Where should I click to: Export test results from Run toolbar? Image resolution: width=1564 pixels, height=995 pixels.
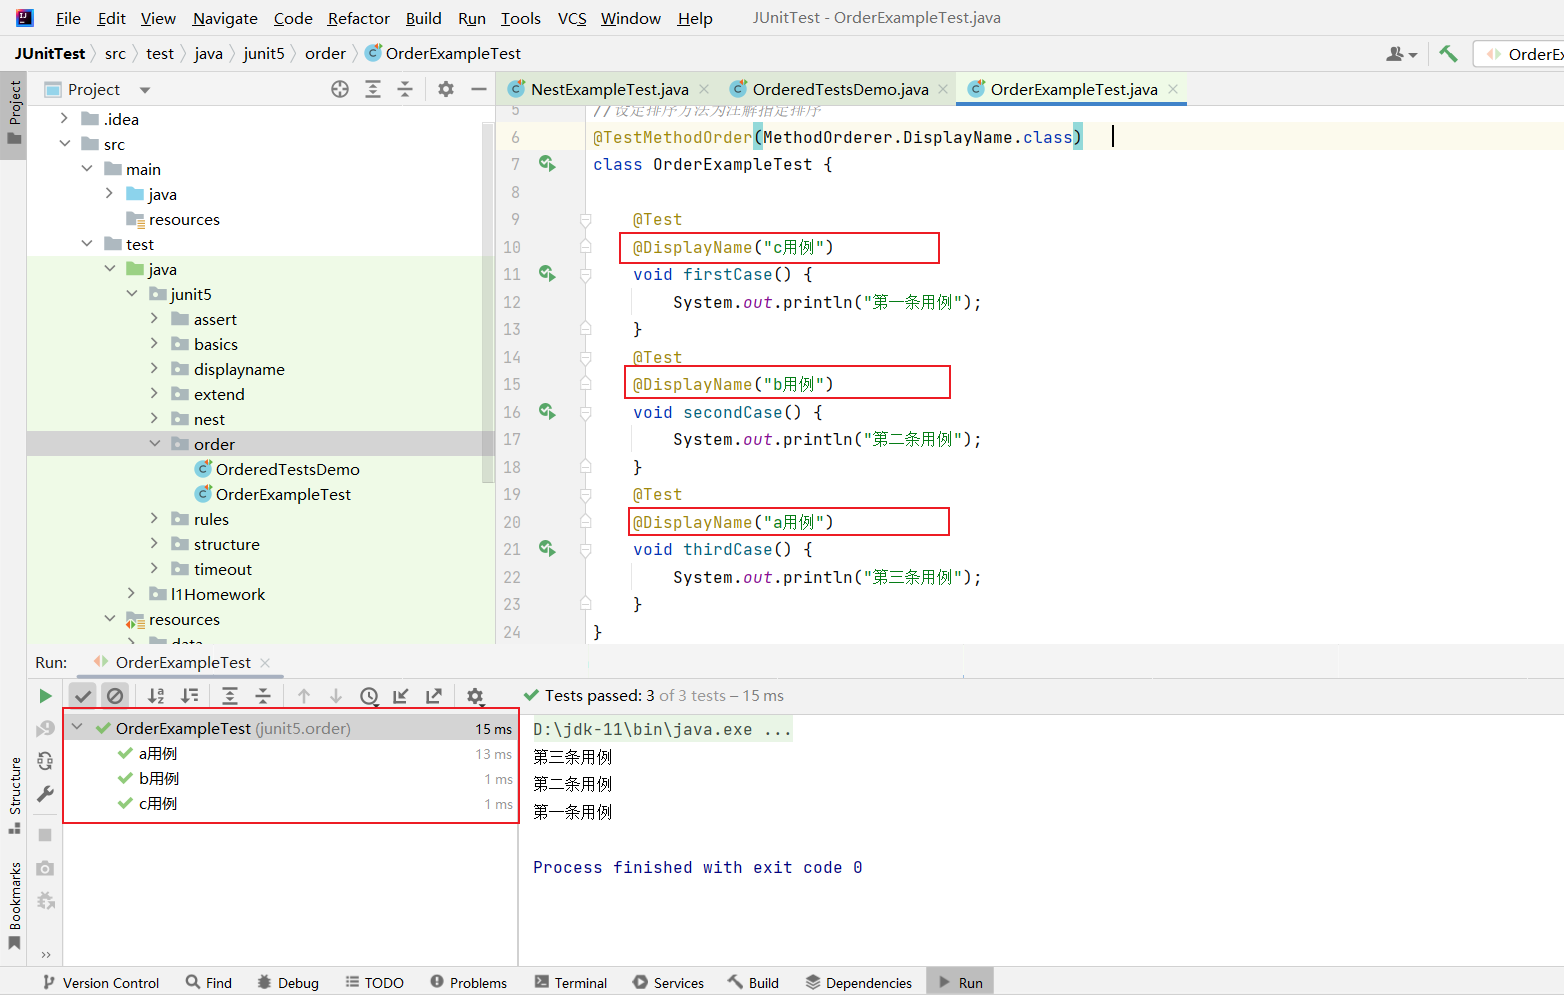[434, 696]
